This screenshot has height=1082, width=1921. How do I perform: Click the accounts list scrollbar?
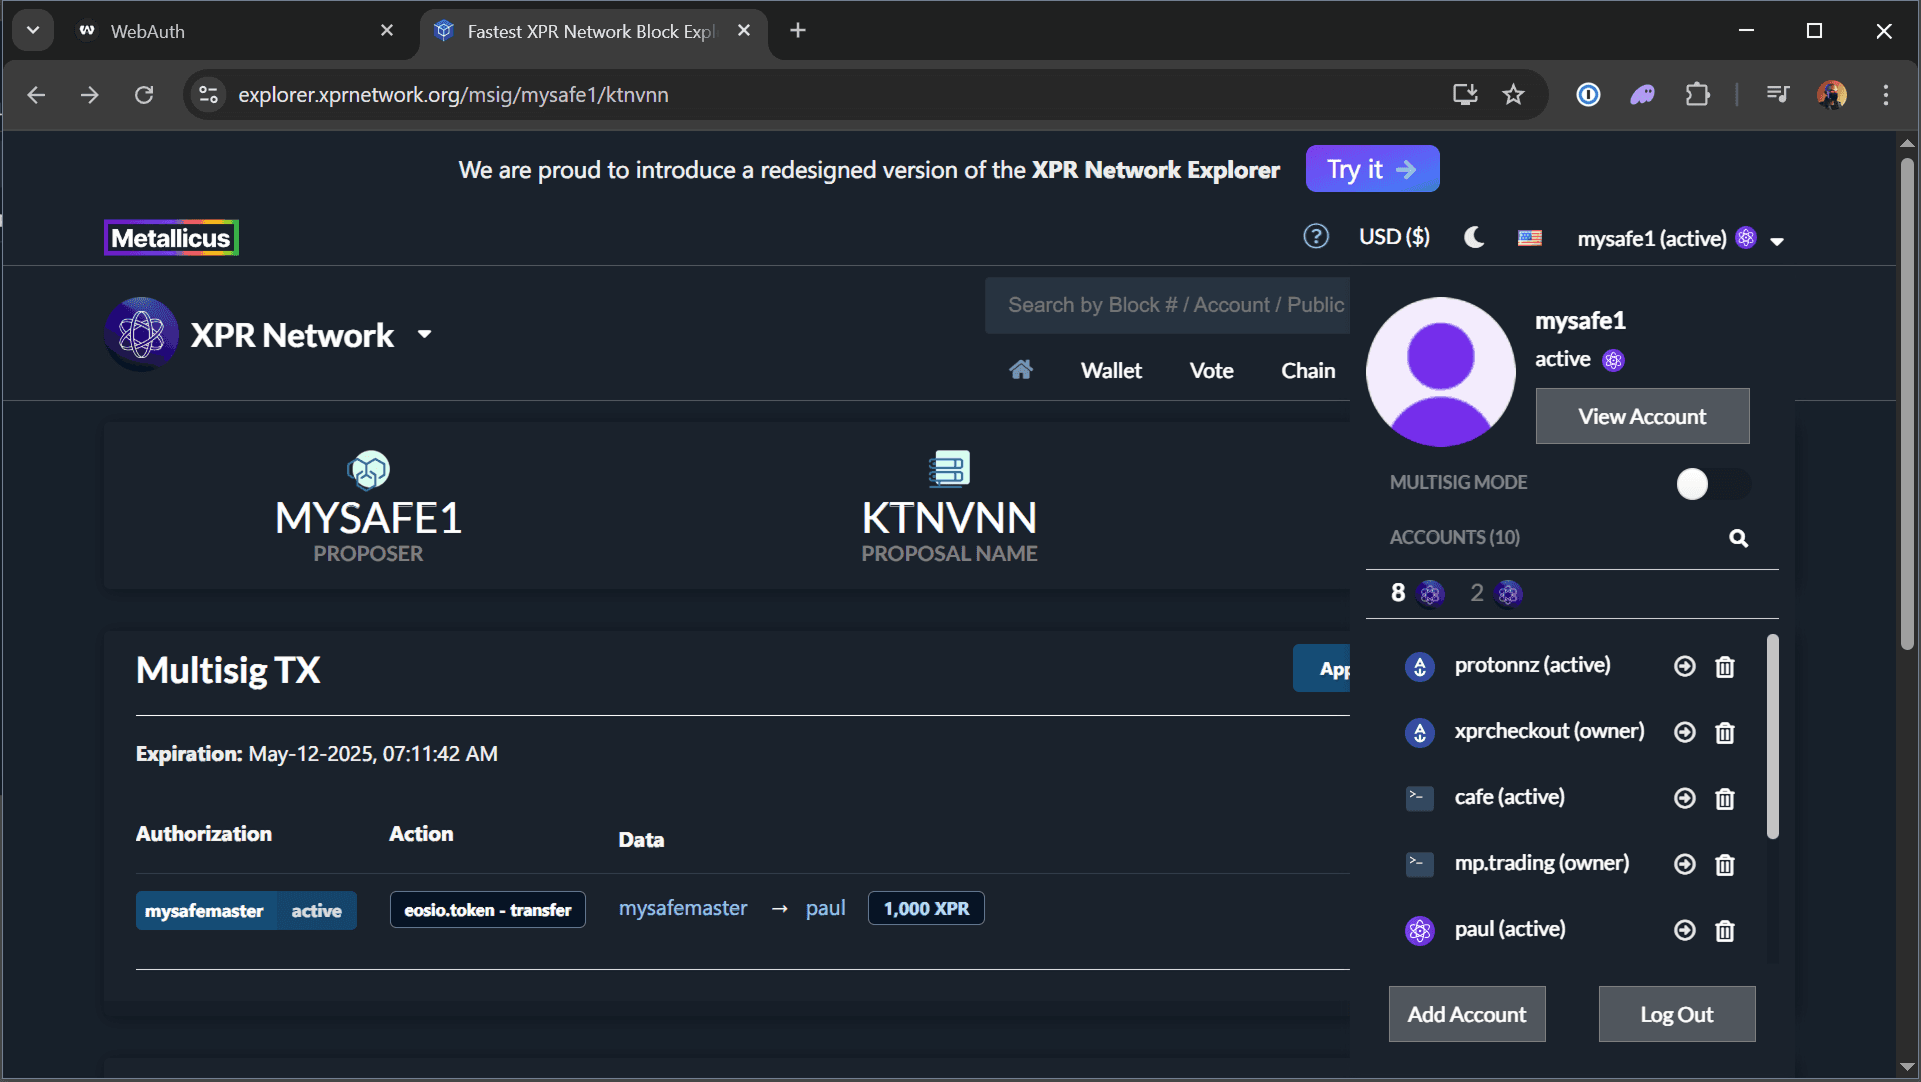pos(1772,737)
